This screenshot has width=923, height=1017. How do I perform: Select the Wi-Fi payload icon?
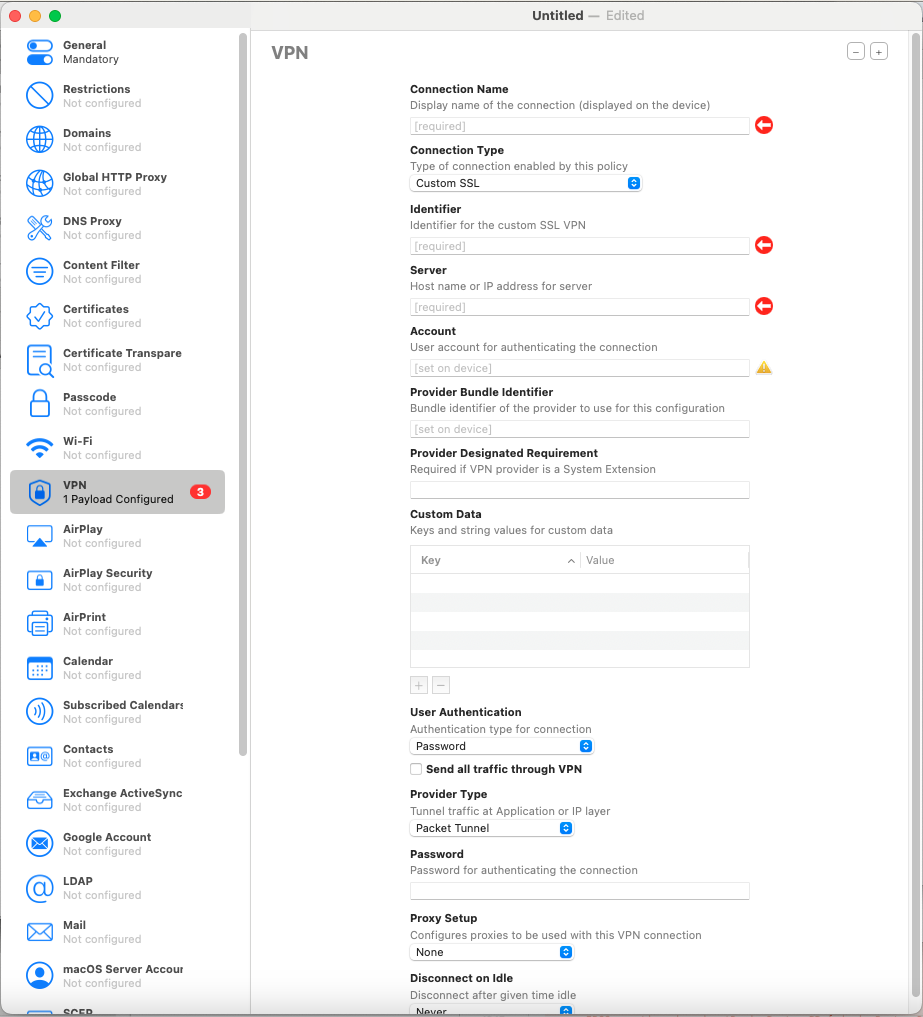(41, 447)
